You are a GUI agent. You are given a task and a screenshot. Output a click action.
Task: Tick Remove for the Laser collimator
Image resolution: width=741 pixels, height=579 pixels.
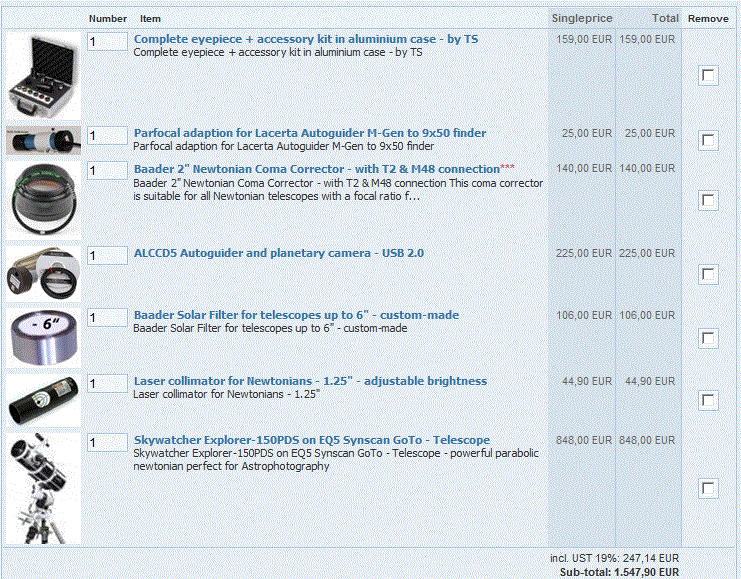pyautogui.click(x=708, y=401)
